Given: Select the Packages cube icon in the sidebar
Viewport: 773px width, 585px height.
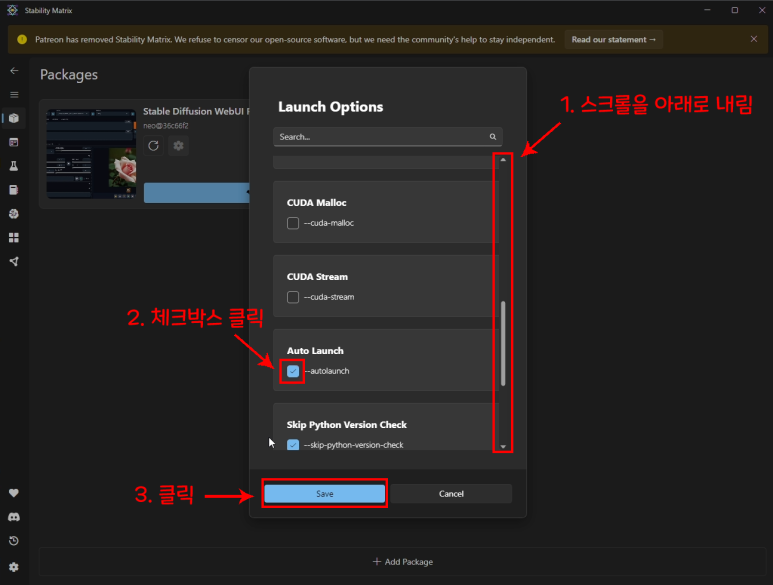Looking at the screenshot, I should pyautogui.click(x=14, y=118).
